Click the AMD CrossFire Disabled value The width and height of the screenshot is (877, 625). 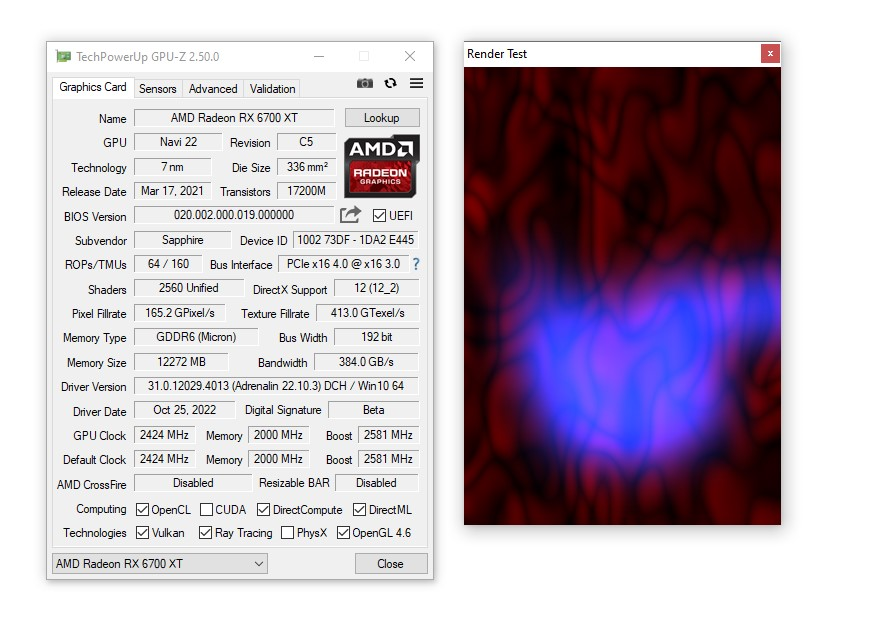pos(193,482)
